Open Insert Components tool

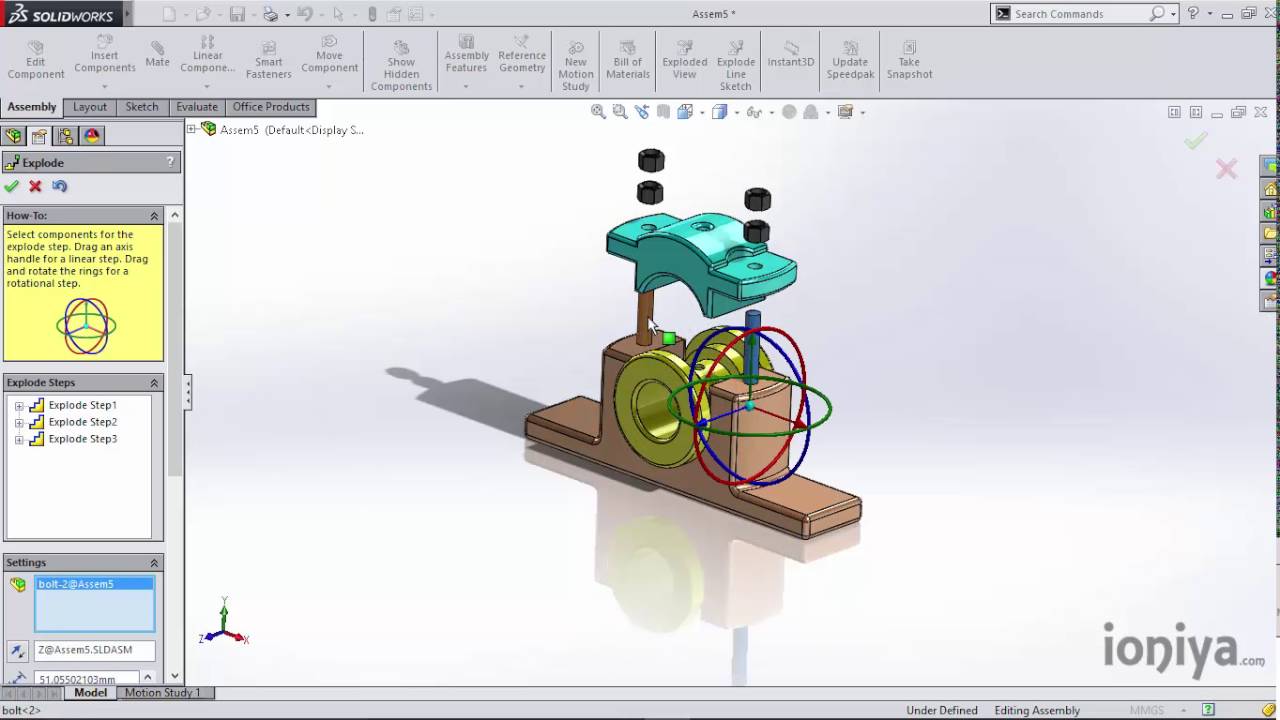tap(104, 55)
